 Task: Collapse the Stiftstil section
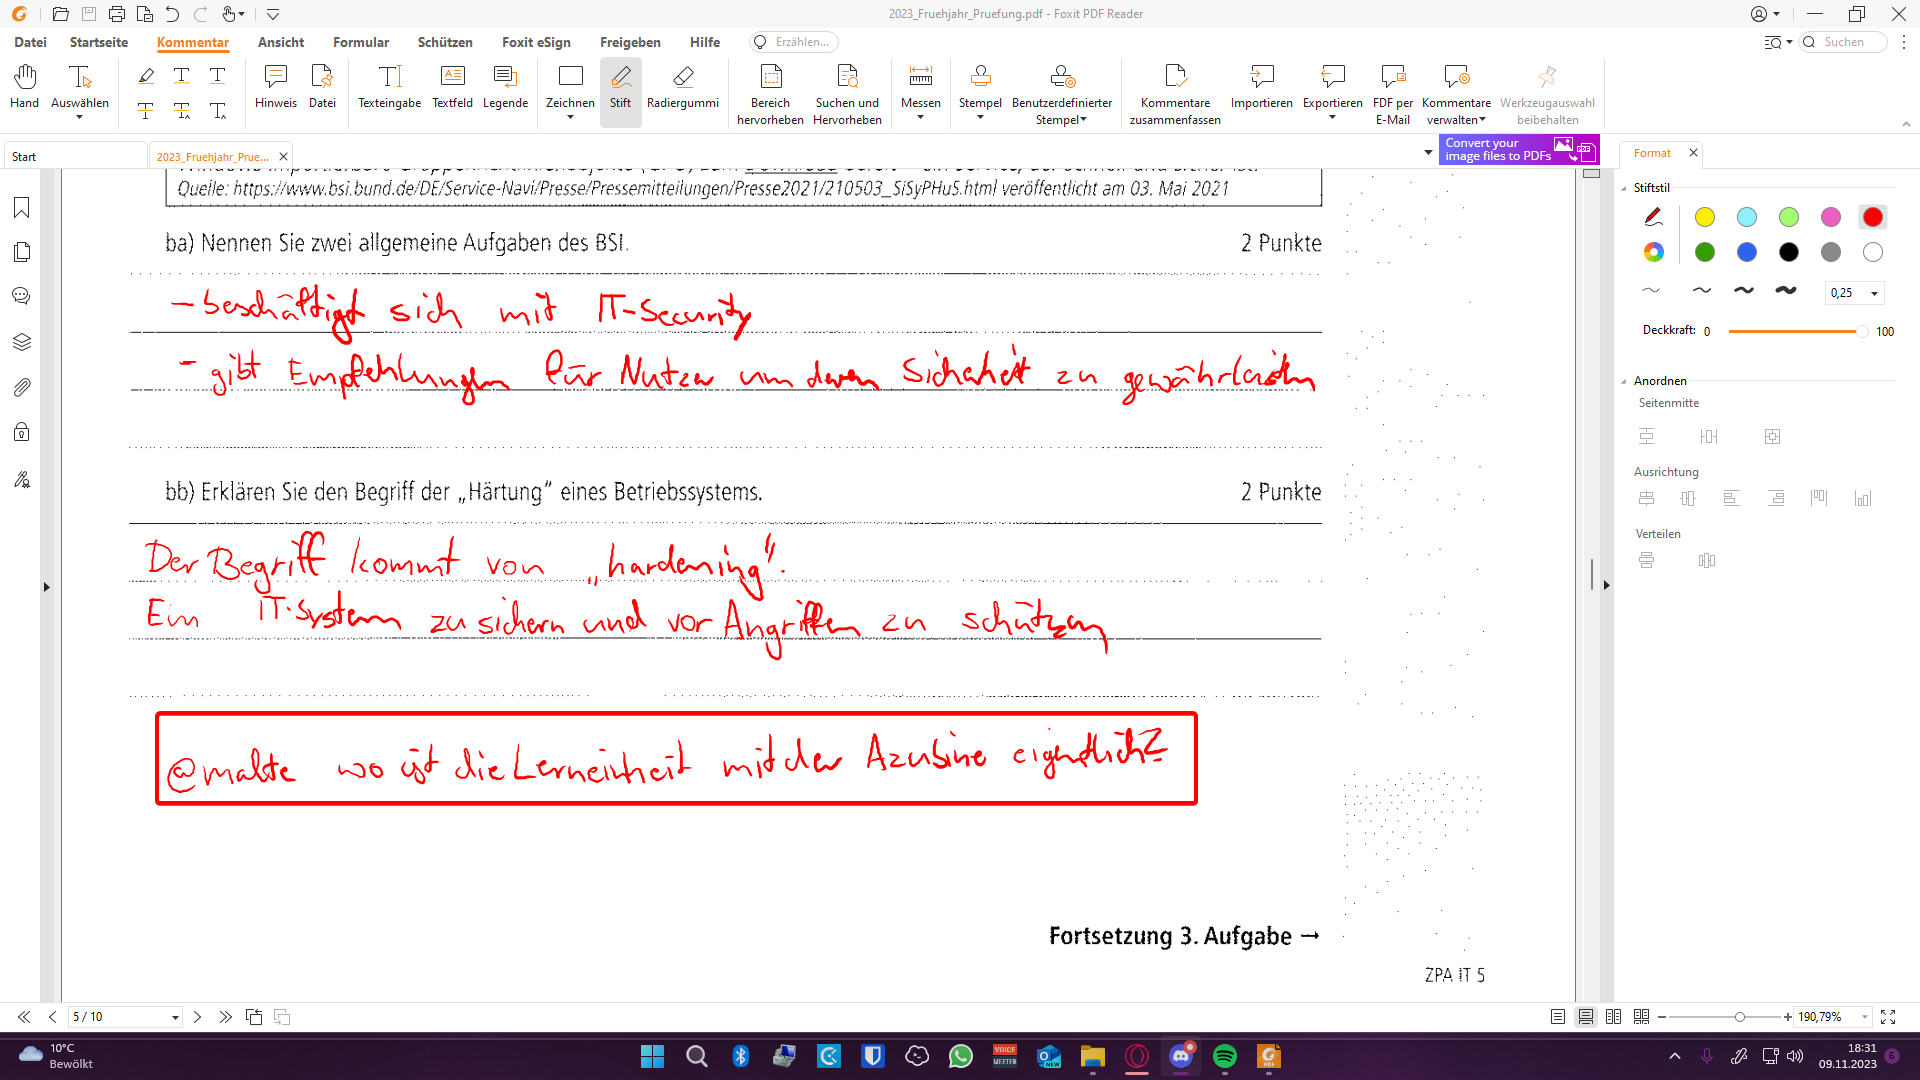[x=1624, y=188]
